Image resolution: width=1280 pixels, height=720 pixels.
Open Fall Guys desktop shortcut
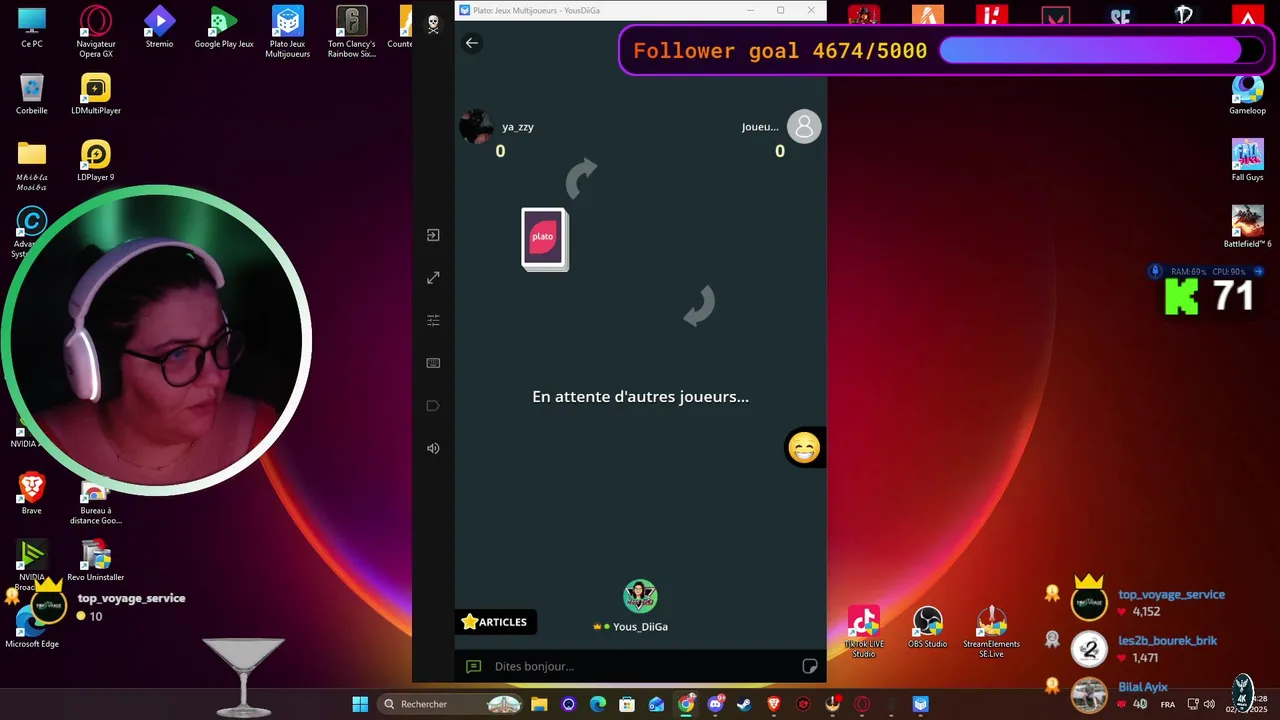tap(1248, 161)
